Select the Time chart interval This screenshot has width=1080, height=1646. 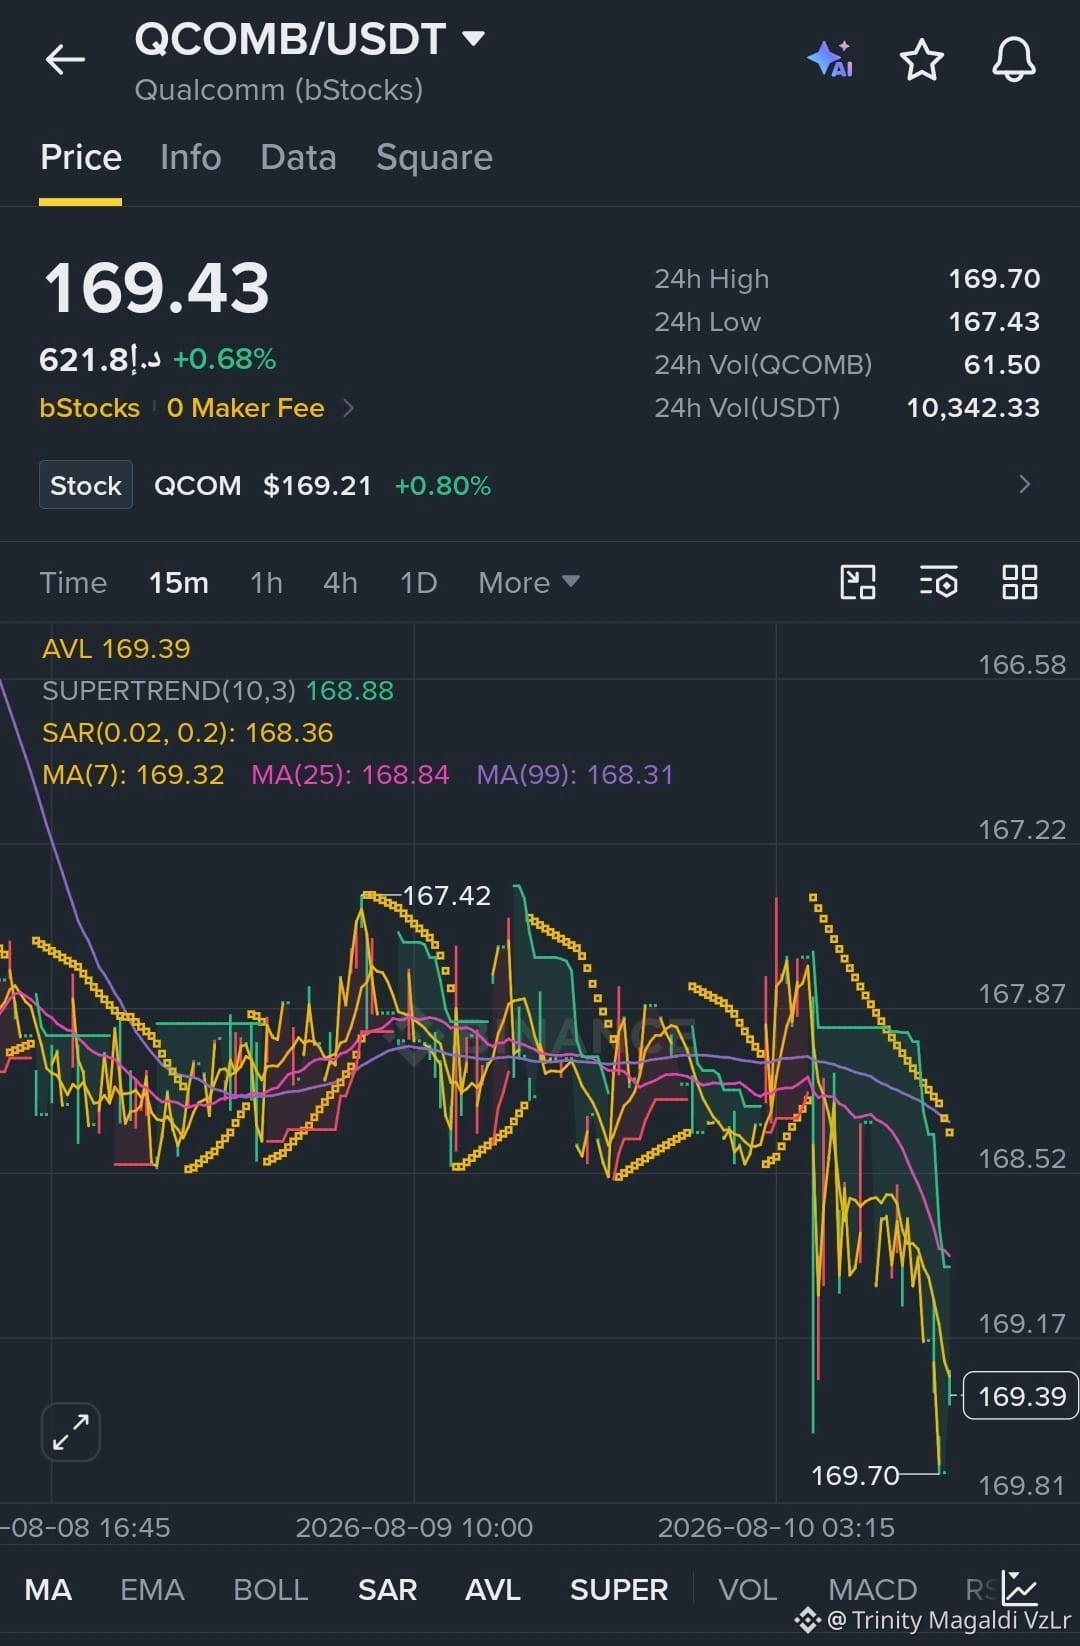[x=73, y=582]
